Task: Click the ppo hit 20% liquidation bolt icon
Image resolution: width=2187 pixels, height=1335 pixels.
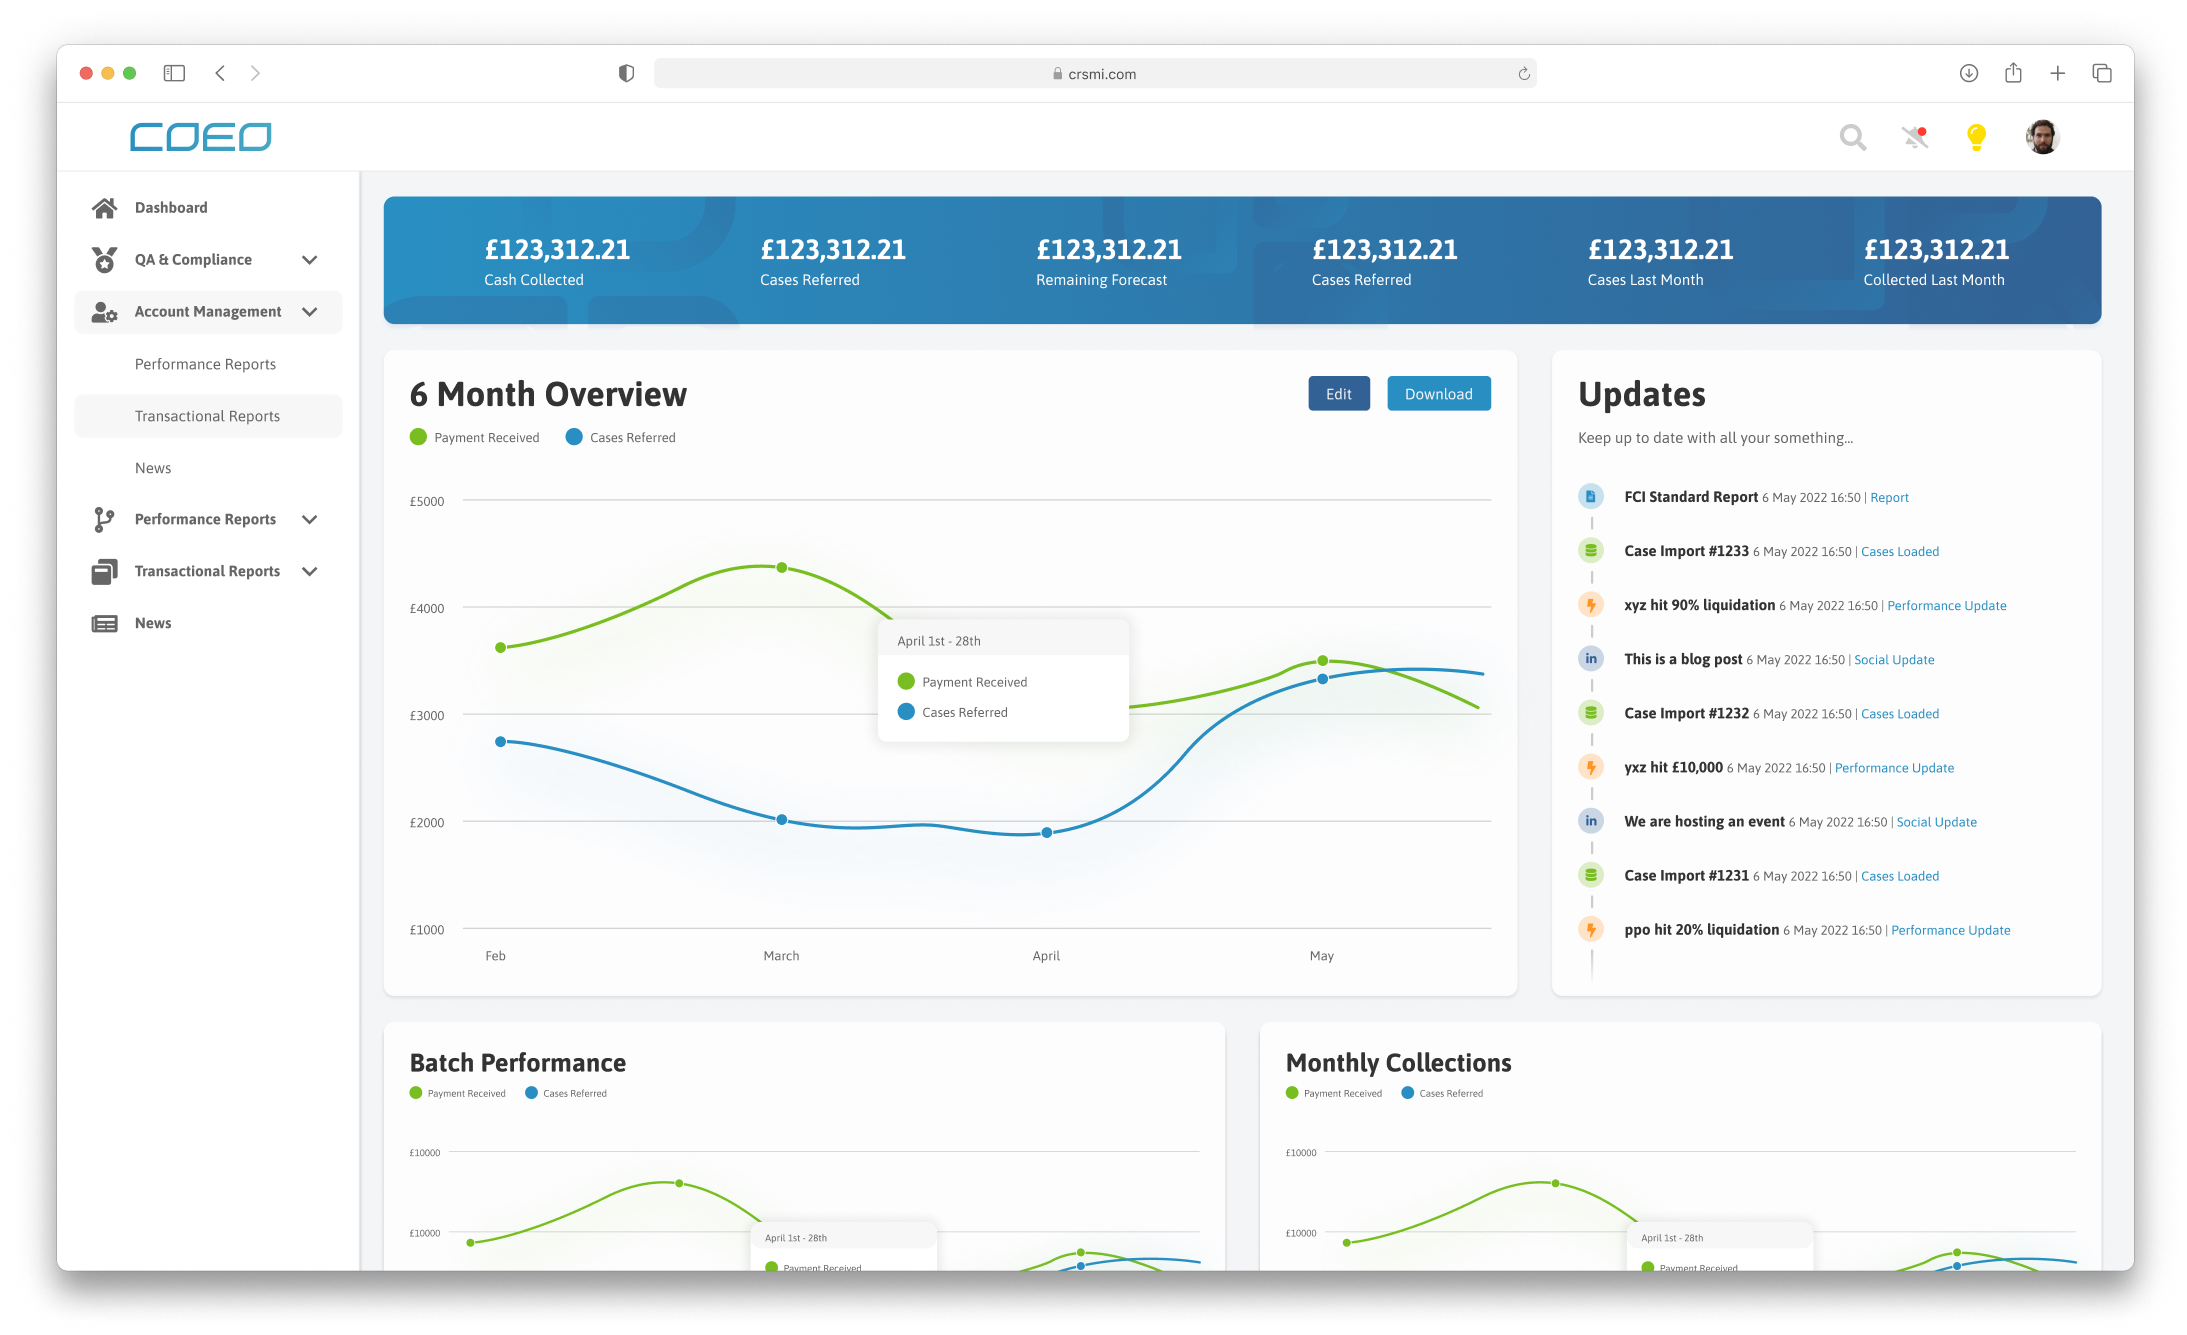Action: [x=1590, y=929]
